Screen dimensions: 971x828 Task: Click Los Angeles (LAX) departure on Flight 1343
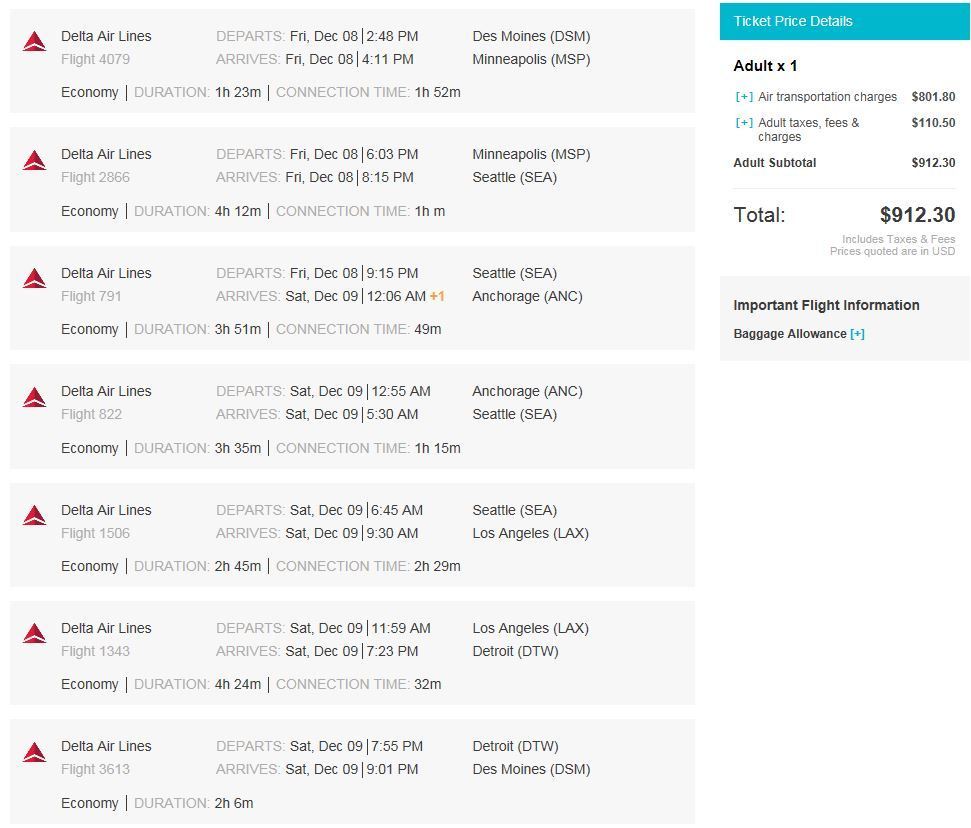530,628
